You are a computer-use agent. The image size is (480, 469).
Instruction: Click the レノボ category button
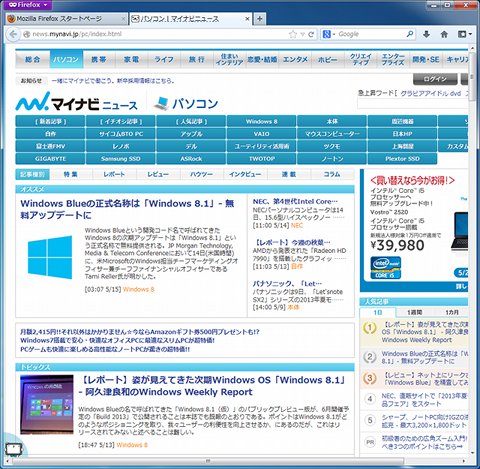coord(121,146)
